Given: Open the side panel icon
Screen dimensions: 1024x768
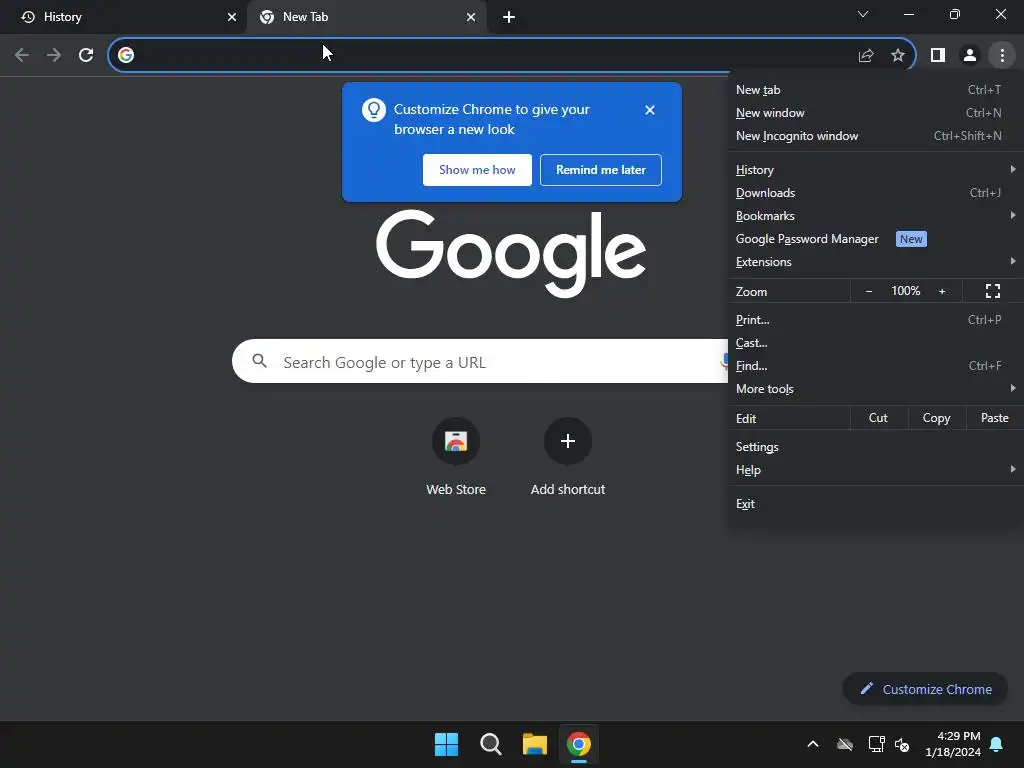Looking at the screenshot, I should [x=938, y=56].
